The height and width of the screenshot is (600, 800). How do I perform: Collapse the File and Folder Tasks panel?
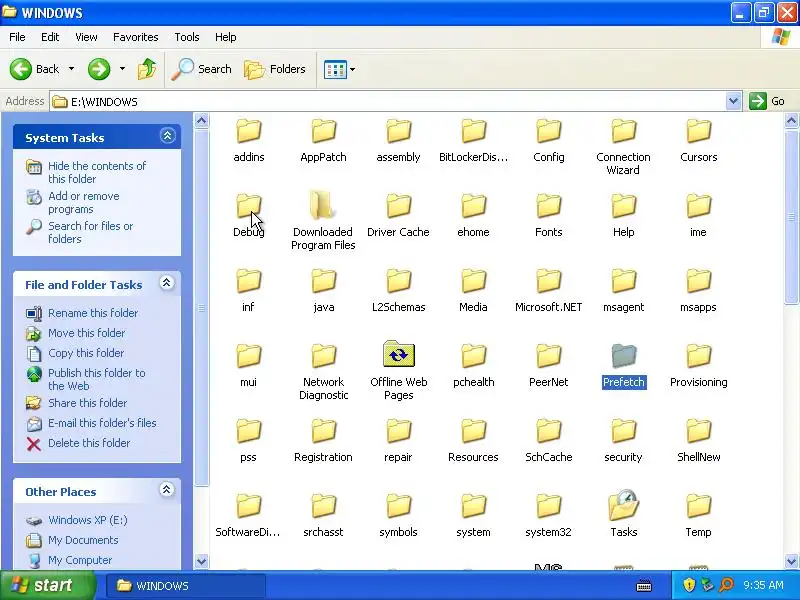tap(166, 283)
